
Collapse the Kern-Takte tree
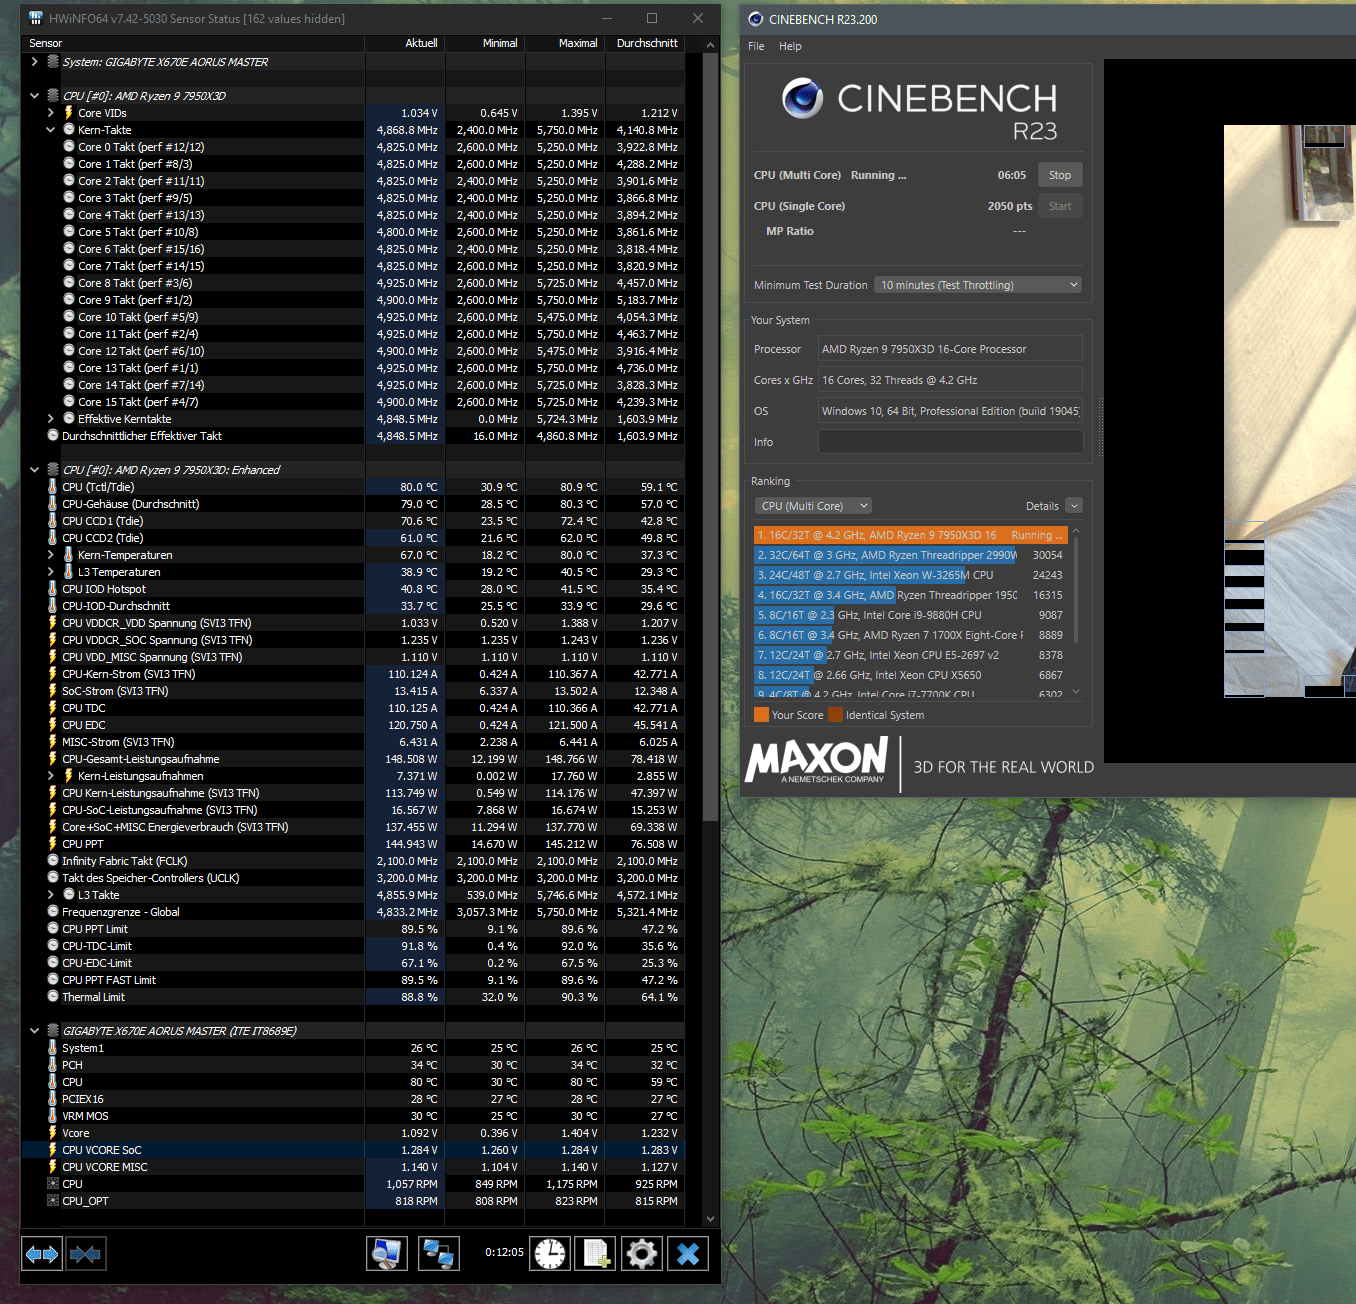[51, 130]
